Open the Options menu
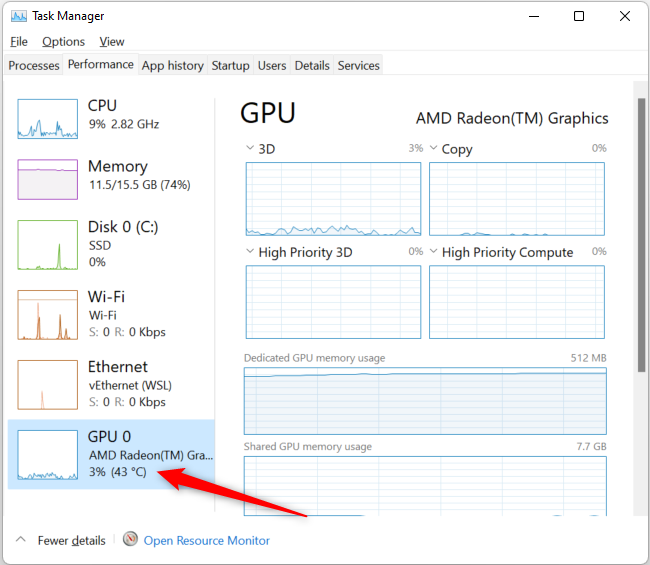The height and width of the screenshot is (565, 650). 63,42
